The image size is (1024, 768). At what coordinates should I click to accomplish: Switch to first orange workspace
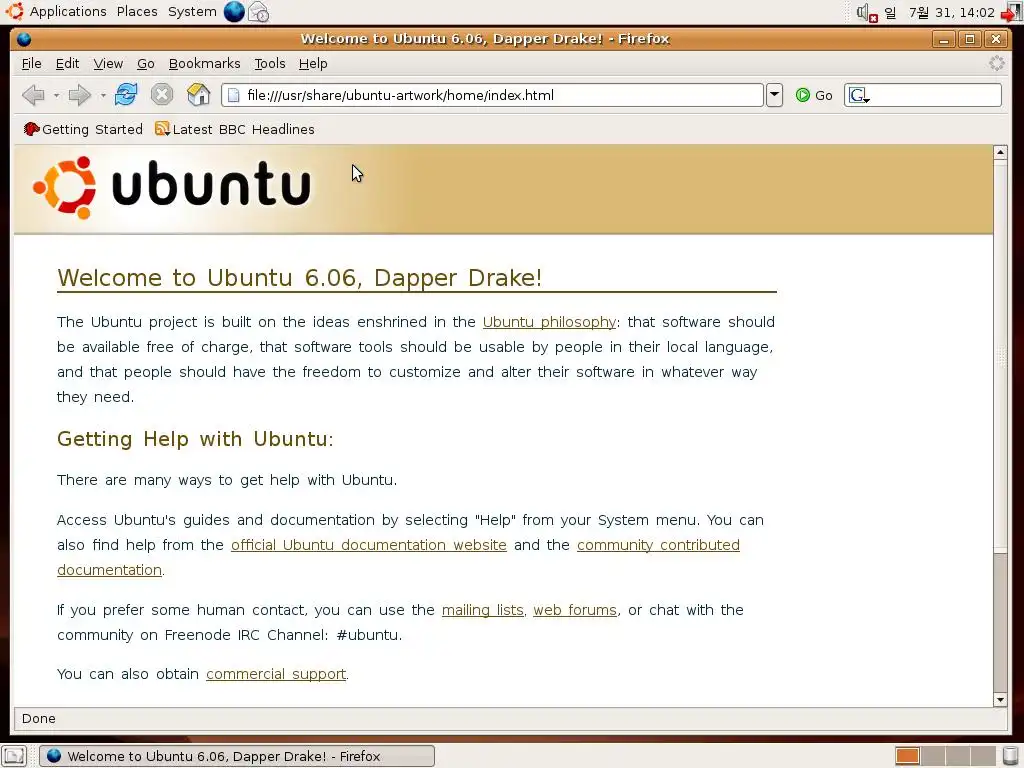(907, 756)
